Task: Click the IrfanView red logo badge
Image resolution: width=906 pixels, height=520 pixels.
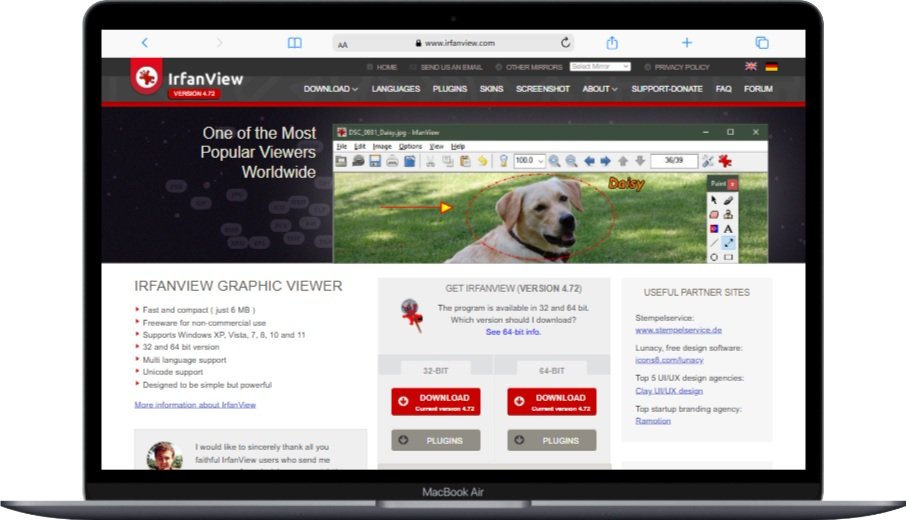Action: pyautogui.click(x=146, y=76)
